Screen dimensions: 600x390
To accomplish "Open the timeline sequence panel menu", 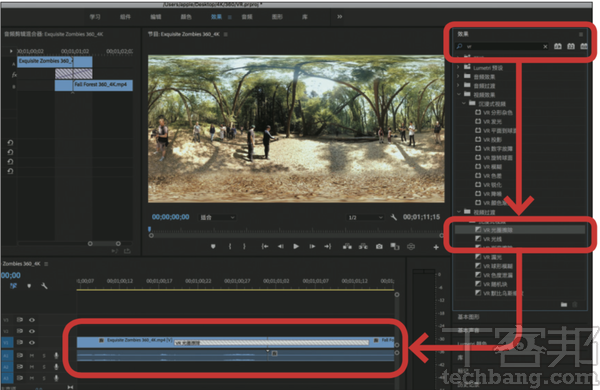I will tap(46, 264).
